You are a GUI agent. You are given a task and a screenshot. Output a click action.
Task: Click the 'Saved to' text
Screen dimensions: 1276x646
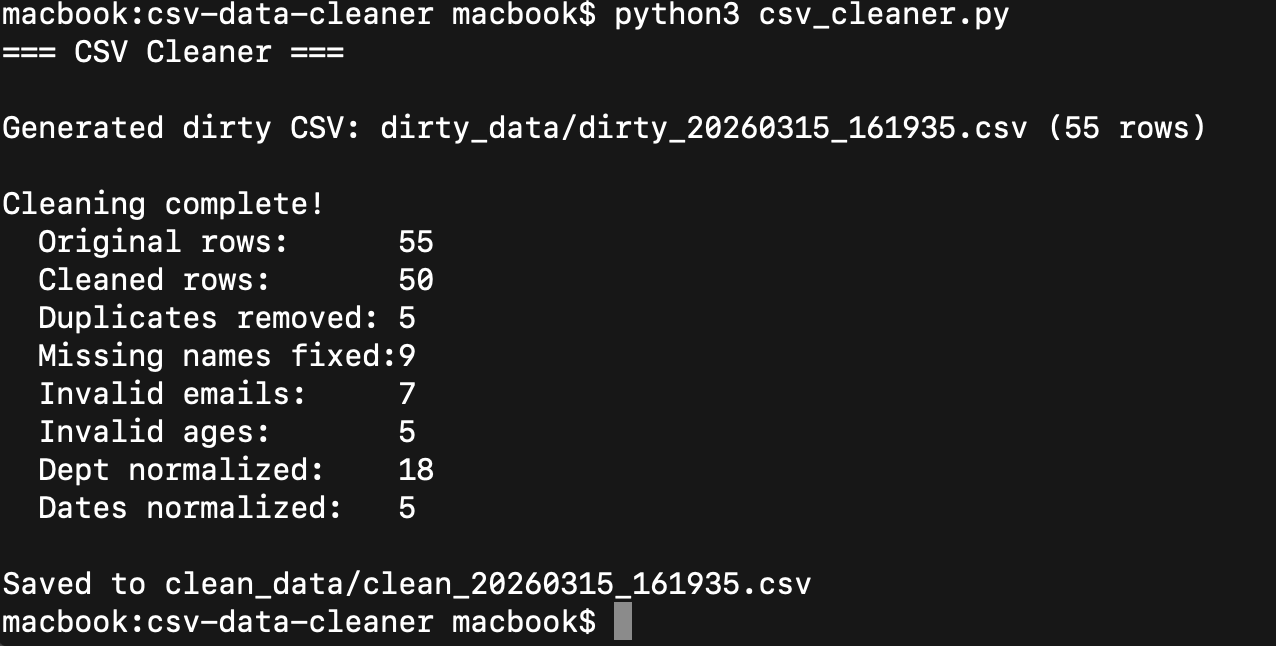(x=74, y=584)
